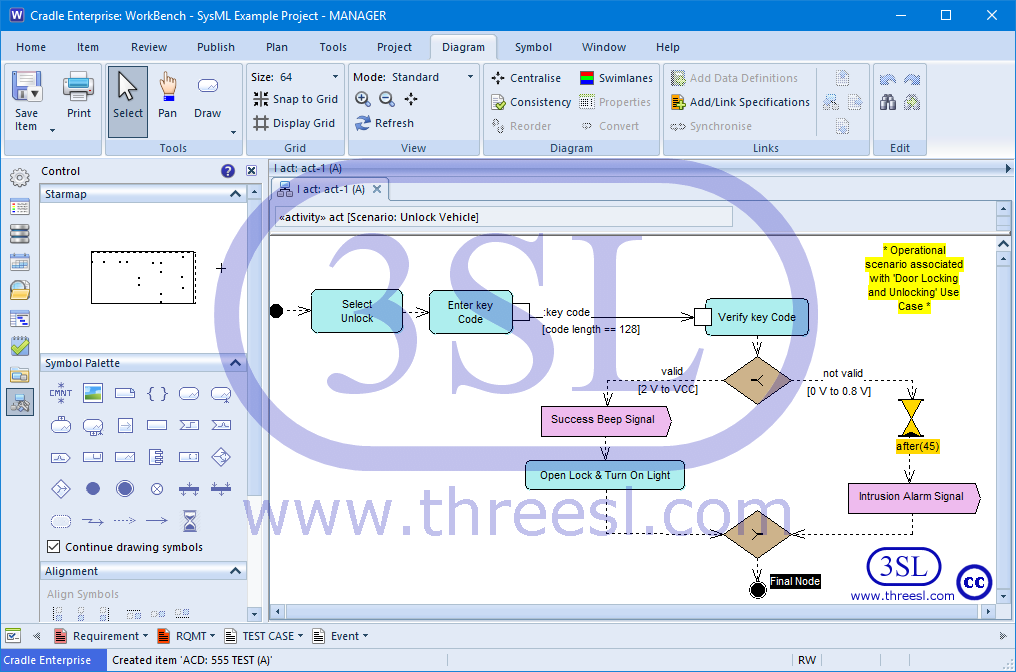
Task: Click the www.threesl.com link
Action: tap(902, 596)
